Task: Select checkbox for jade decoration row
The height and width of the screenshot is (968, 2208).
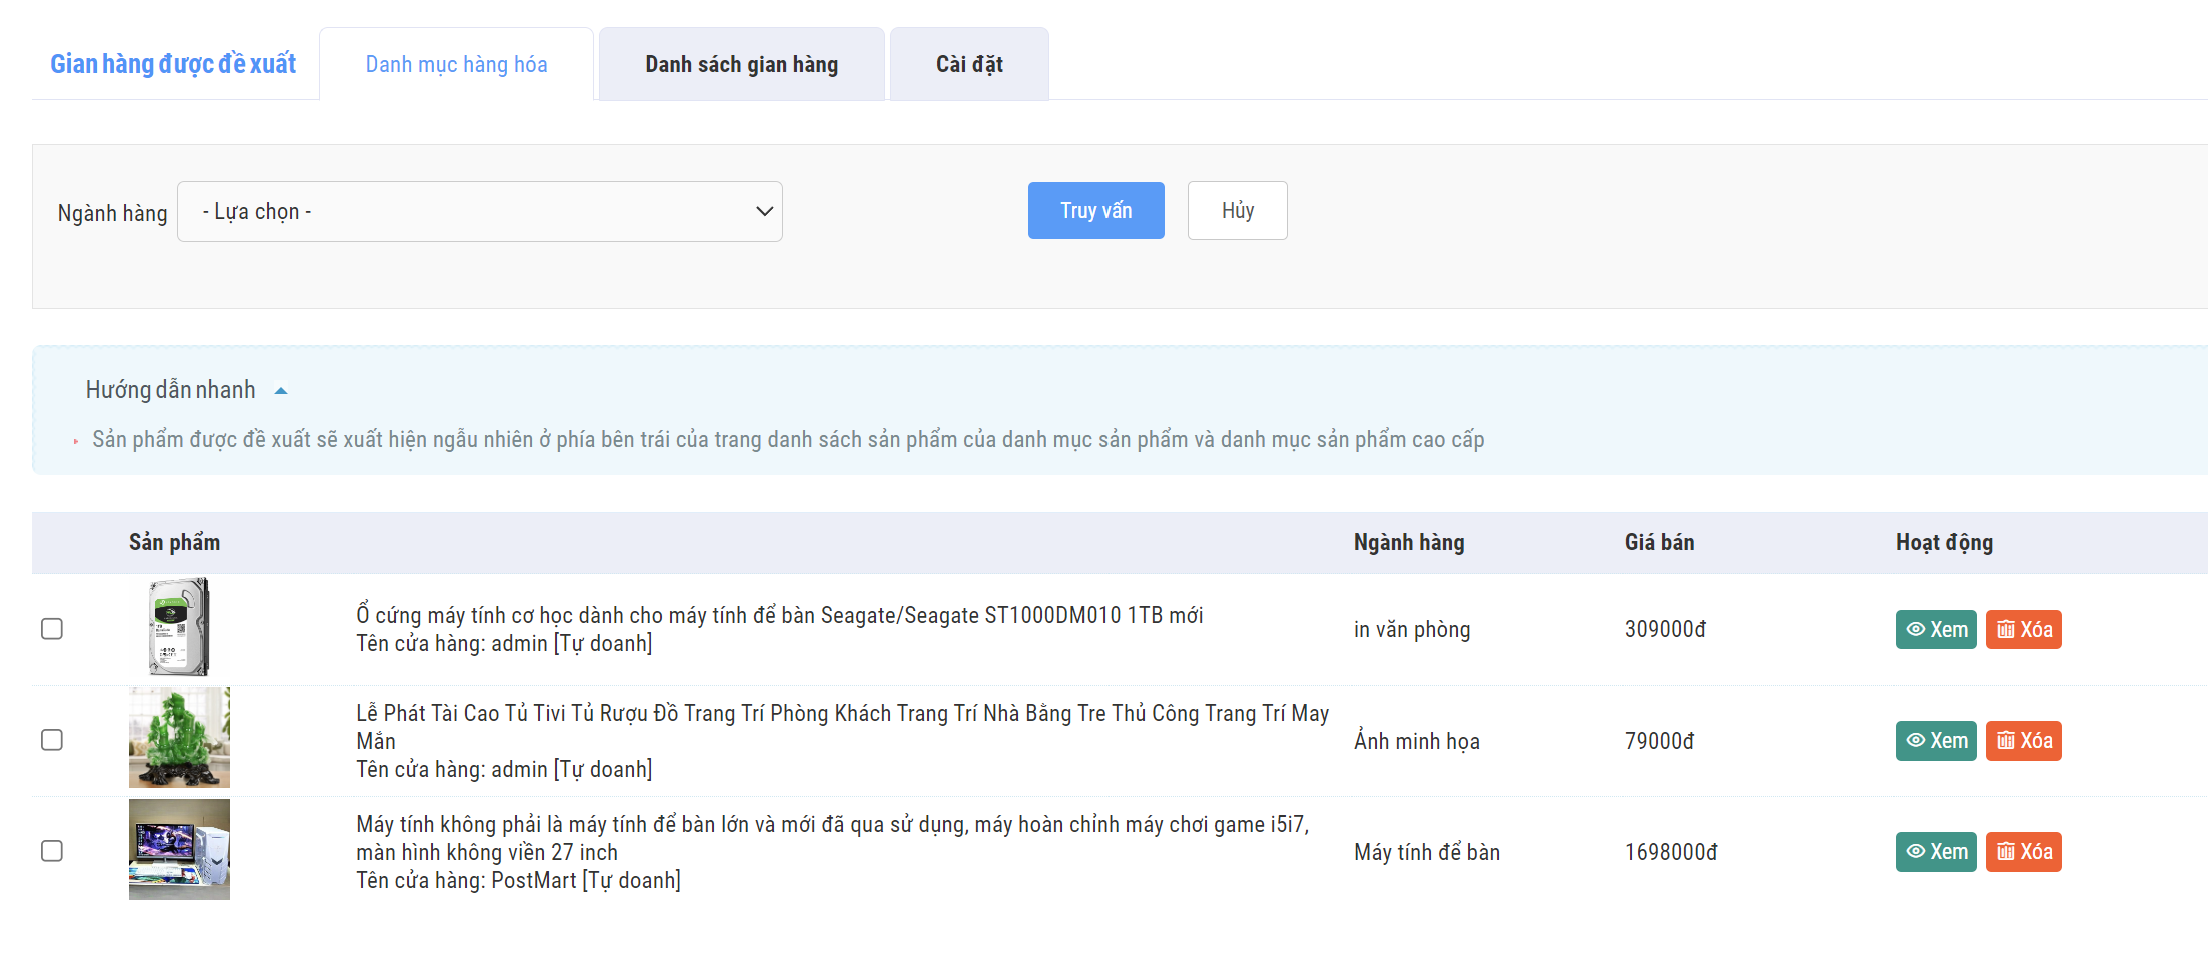Action: click(x=52, y=740)
